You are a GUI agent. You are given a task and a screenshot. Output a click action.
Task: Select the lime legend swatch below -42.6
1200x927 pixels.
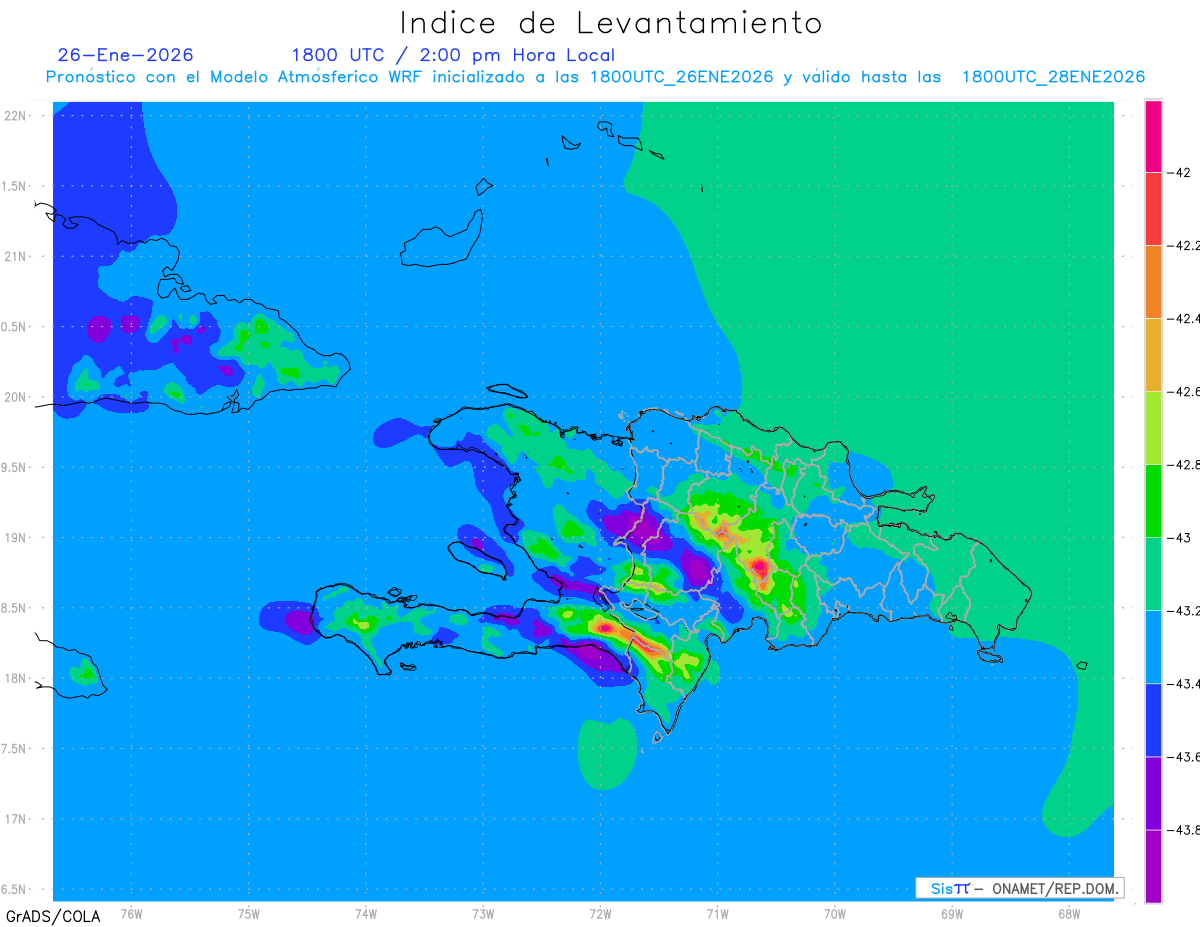pyautogui.click(x=1153, y=428)
